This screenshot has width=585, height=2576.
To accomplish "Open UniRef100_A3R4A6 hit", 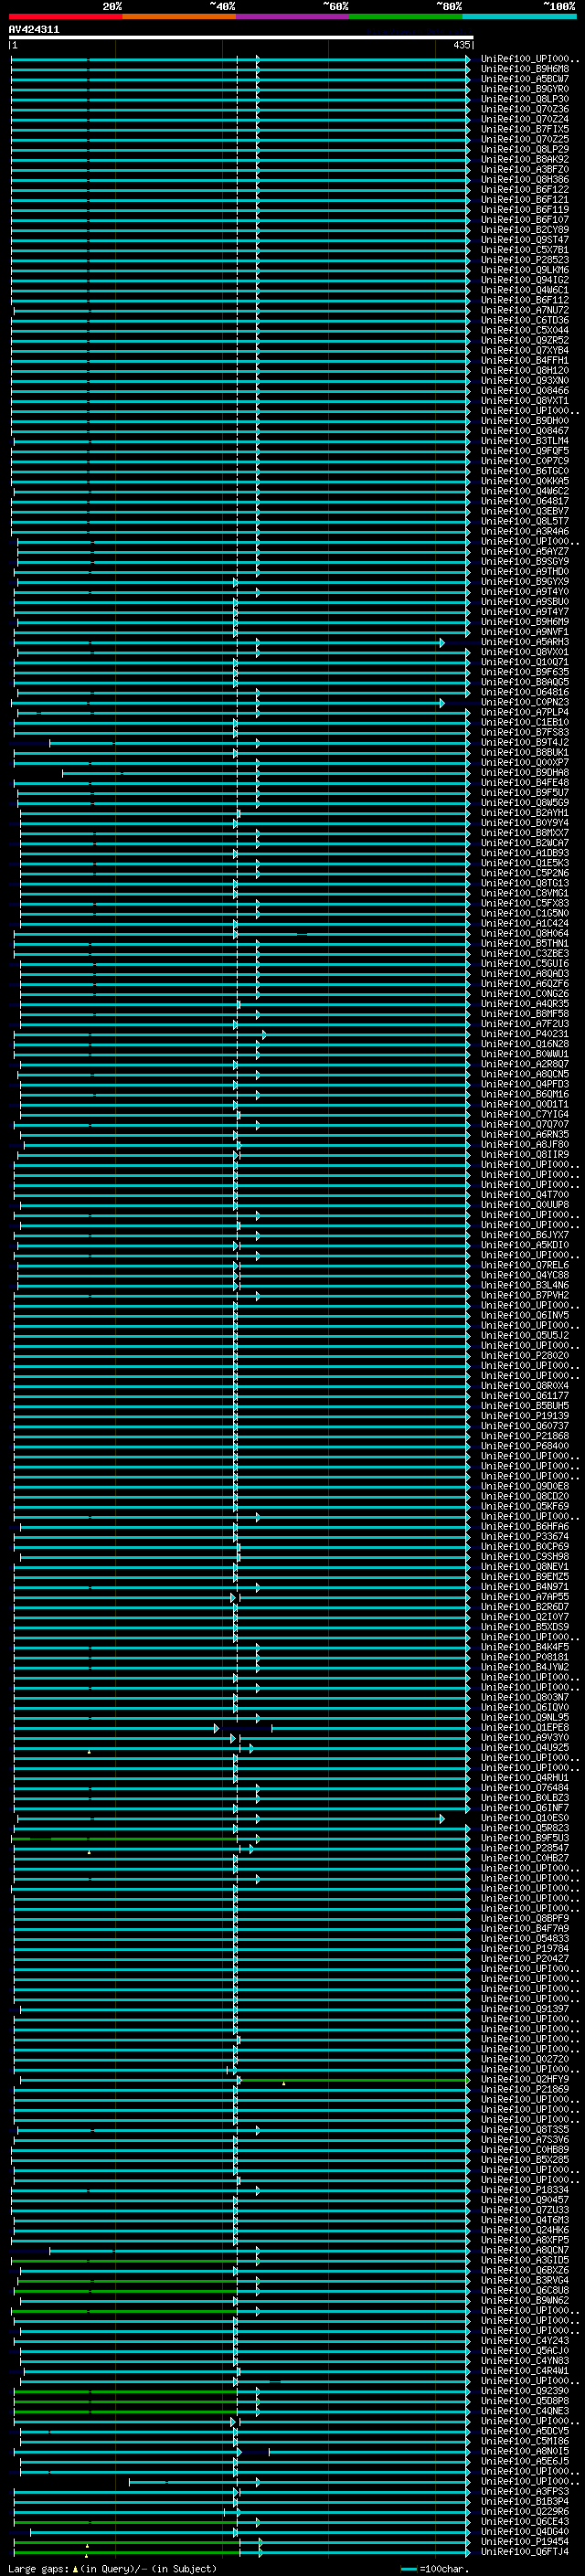I will click(525, 531).
